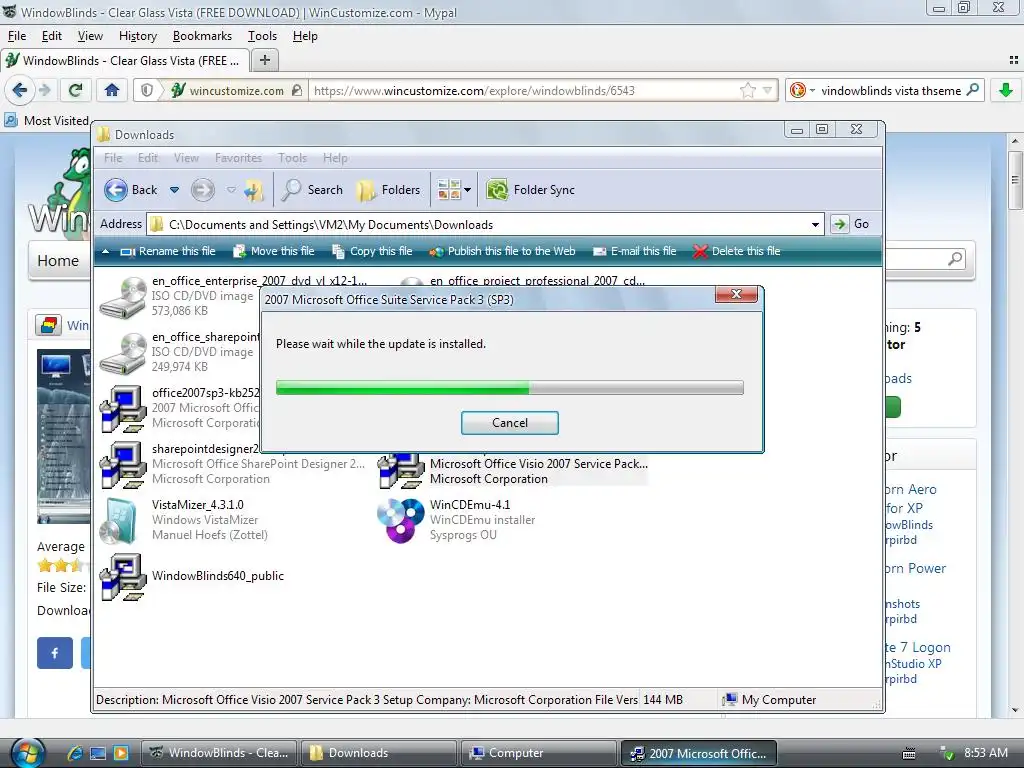
Task: Click the search magnifier in browser search box
Action: (972, 89)
